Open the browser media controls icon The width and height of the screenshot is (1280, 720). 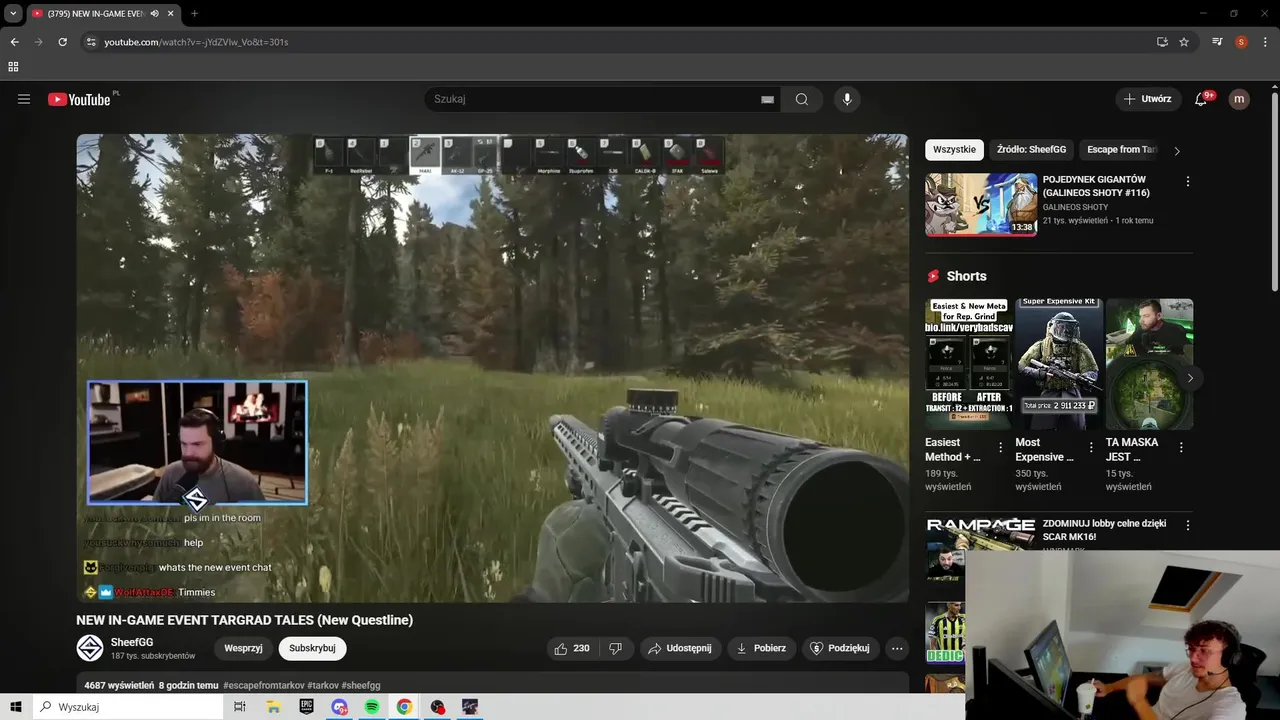[1217, 42]
